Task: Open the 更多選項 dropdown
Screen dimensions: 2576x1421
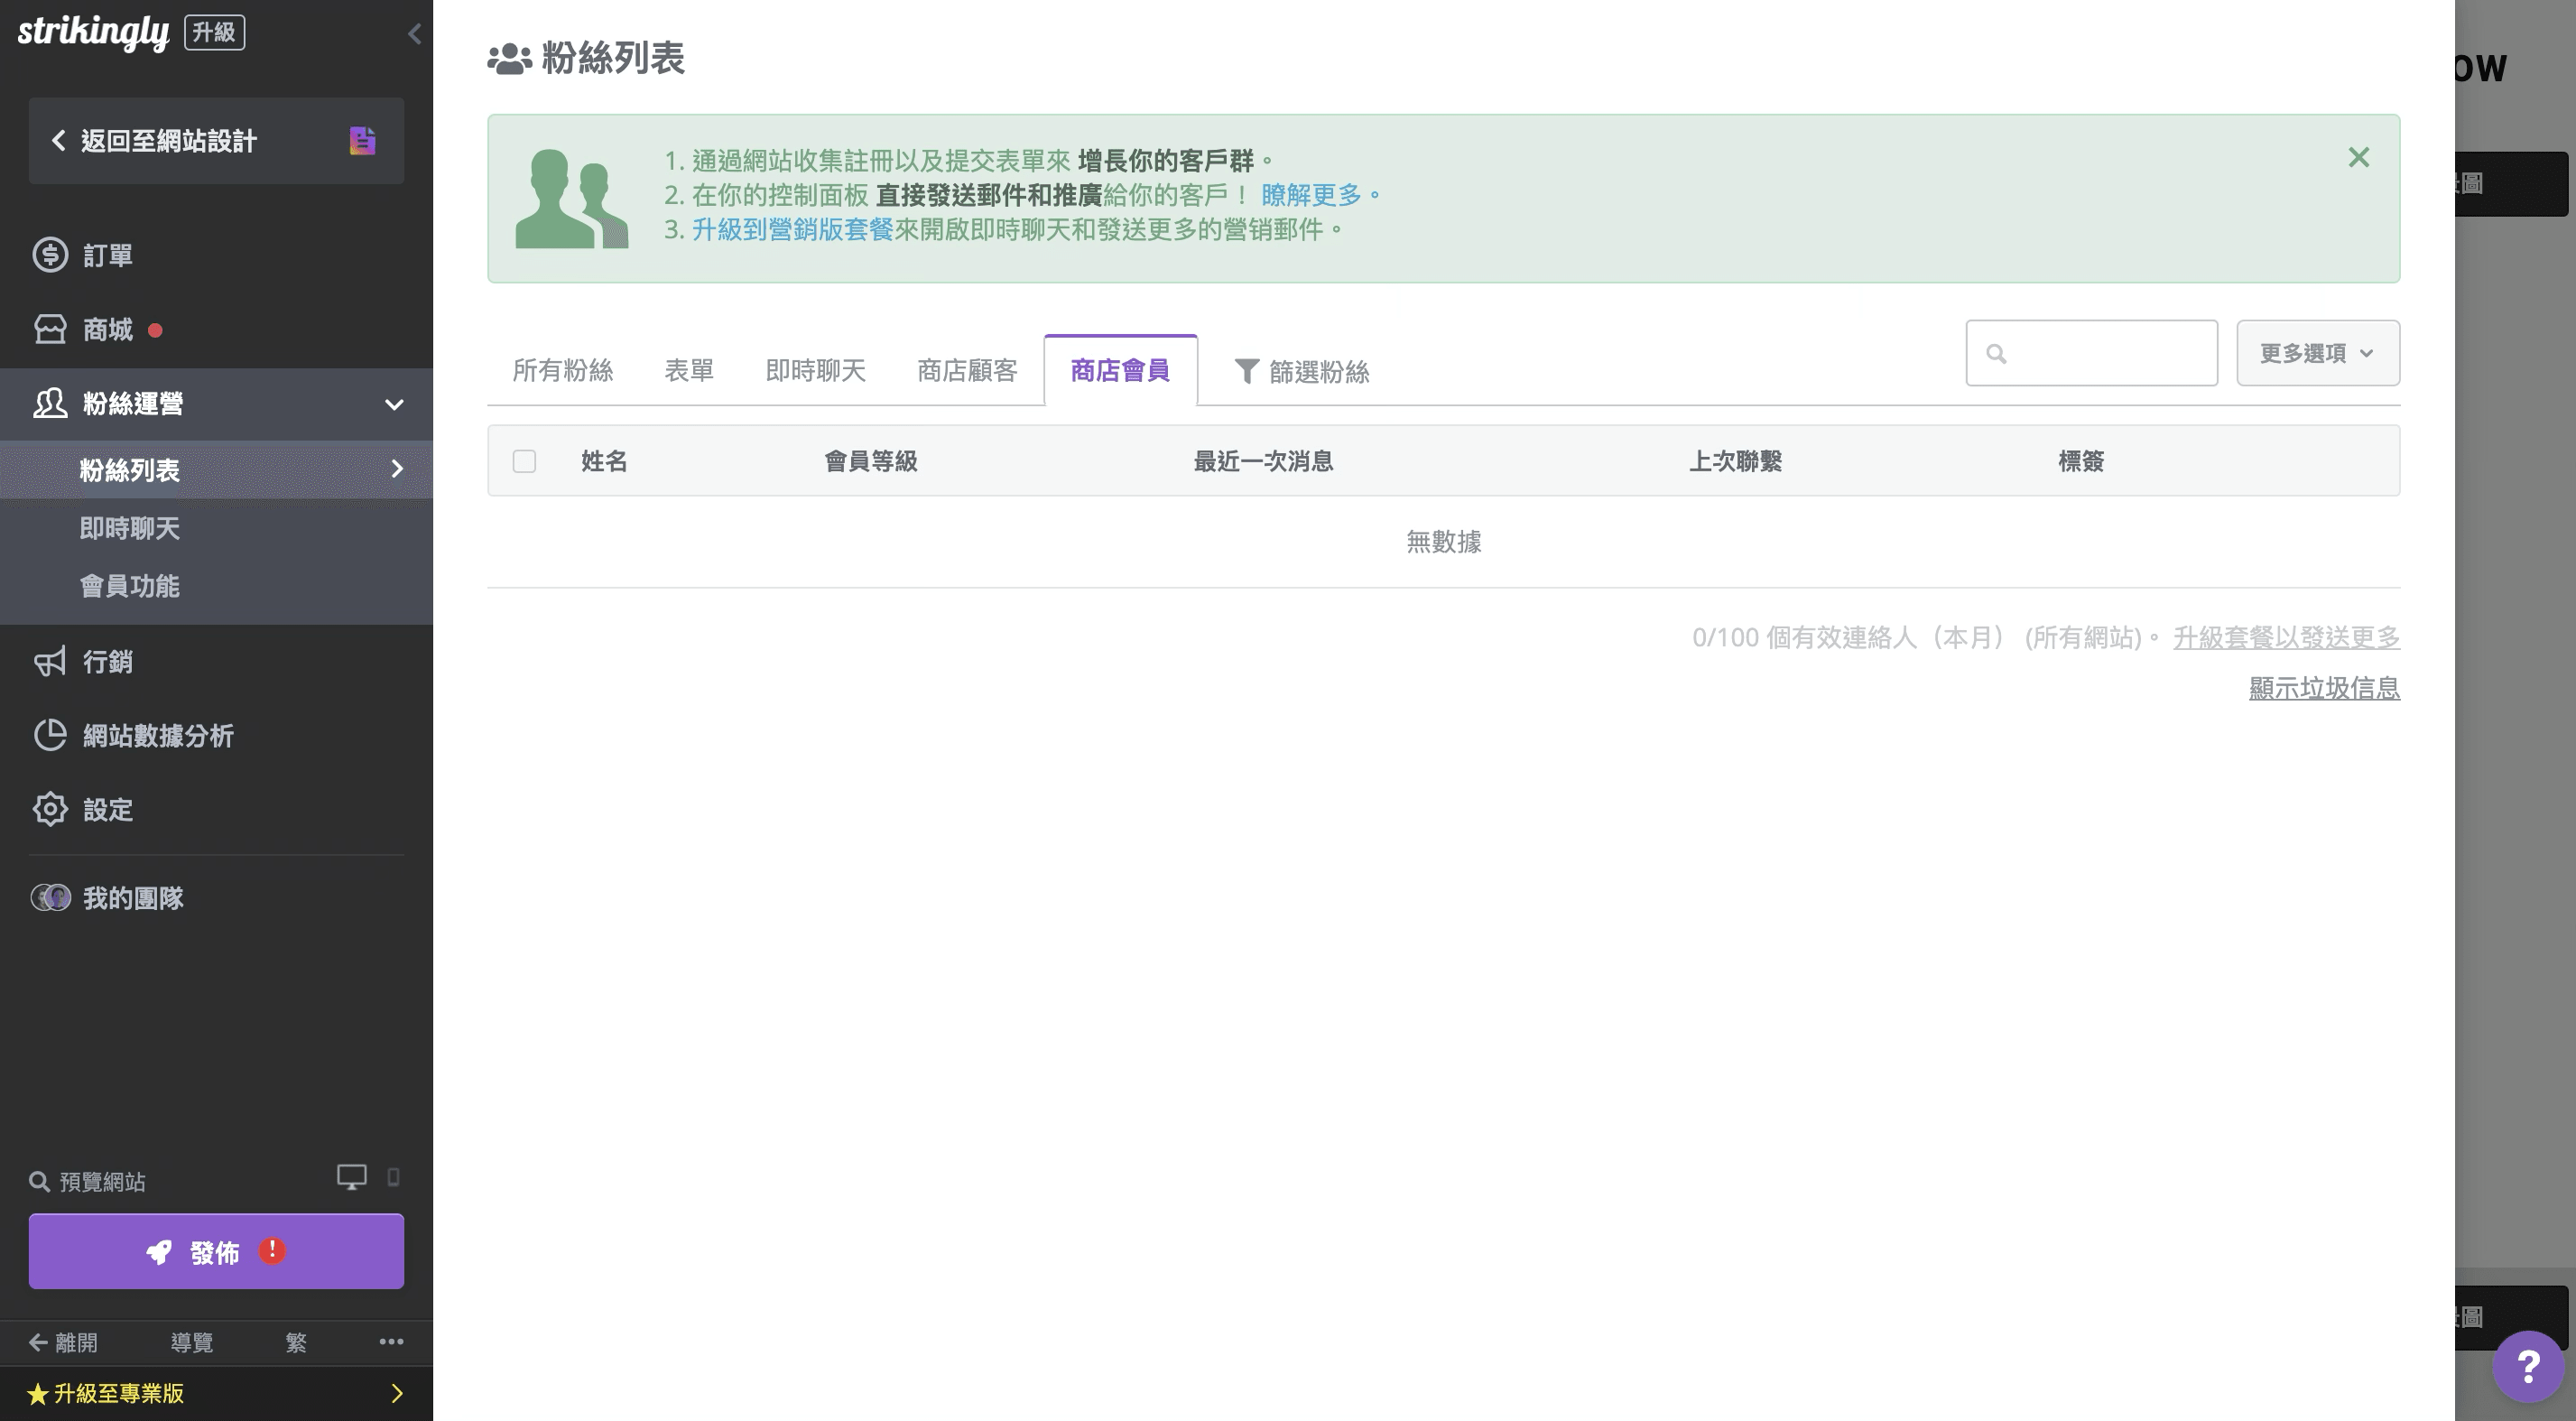Action: (2317, 352)
